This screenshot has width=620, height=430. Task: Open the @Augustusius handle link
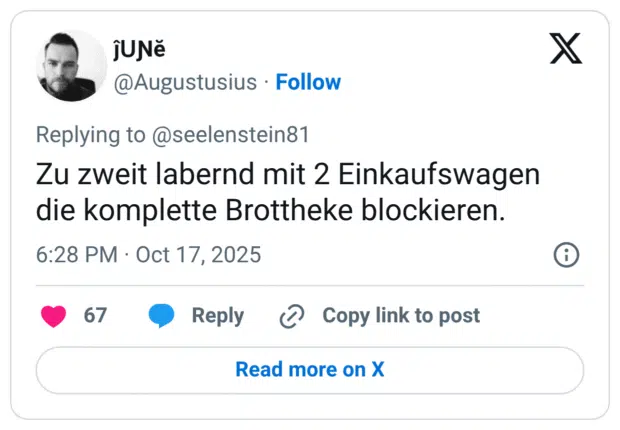(x=187, y=82)
